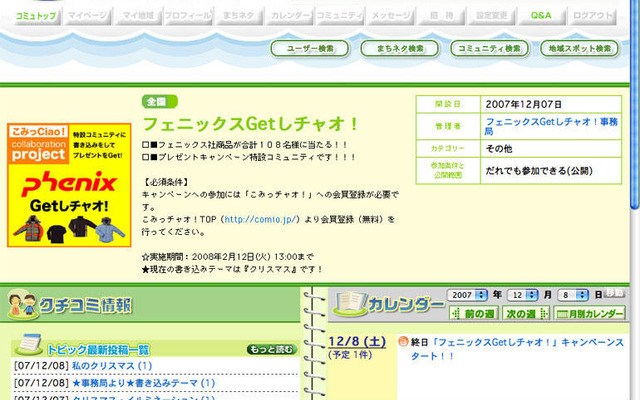Click the 移動 button beside day selector
The width and height of the screenshot is (640, 400).
pos(614,293)
